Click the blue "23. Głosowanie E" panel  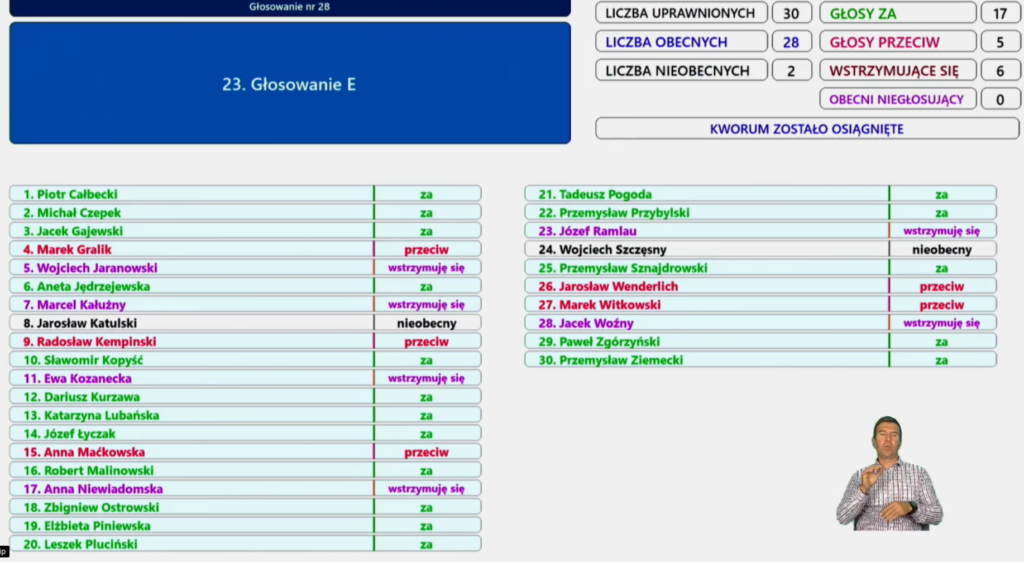[x=289, y=84]
